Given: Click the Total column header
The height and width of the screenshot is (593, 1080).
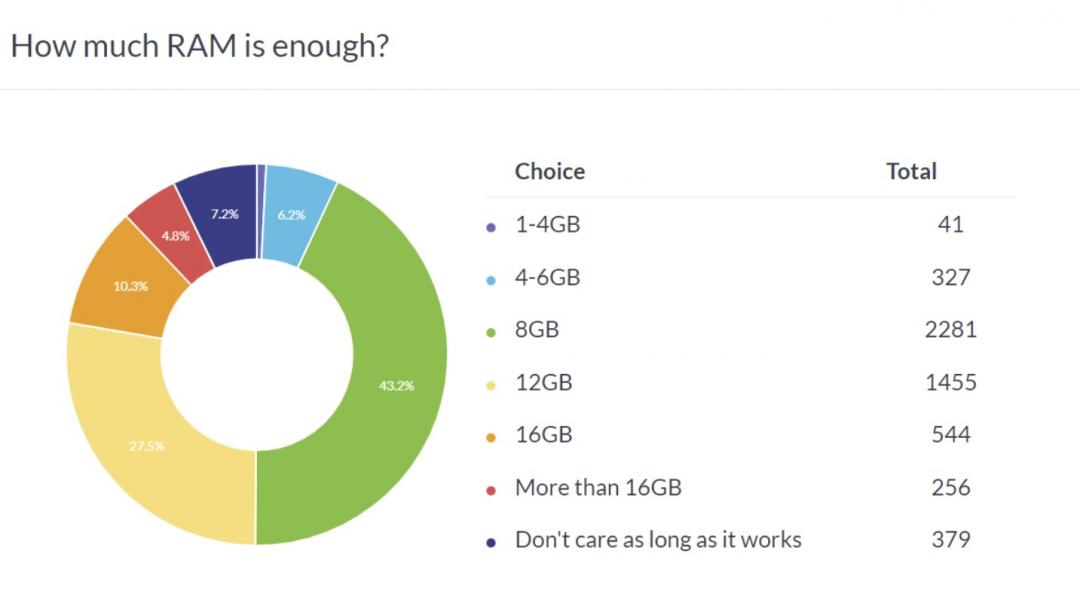Looking at the screenshot, I should tap(911, 171).
